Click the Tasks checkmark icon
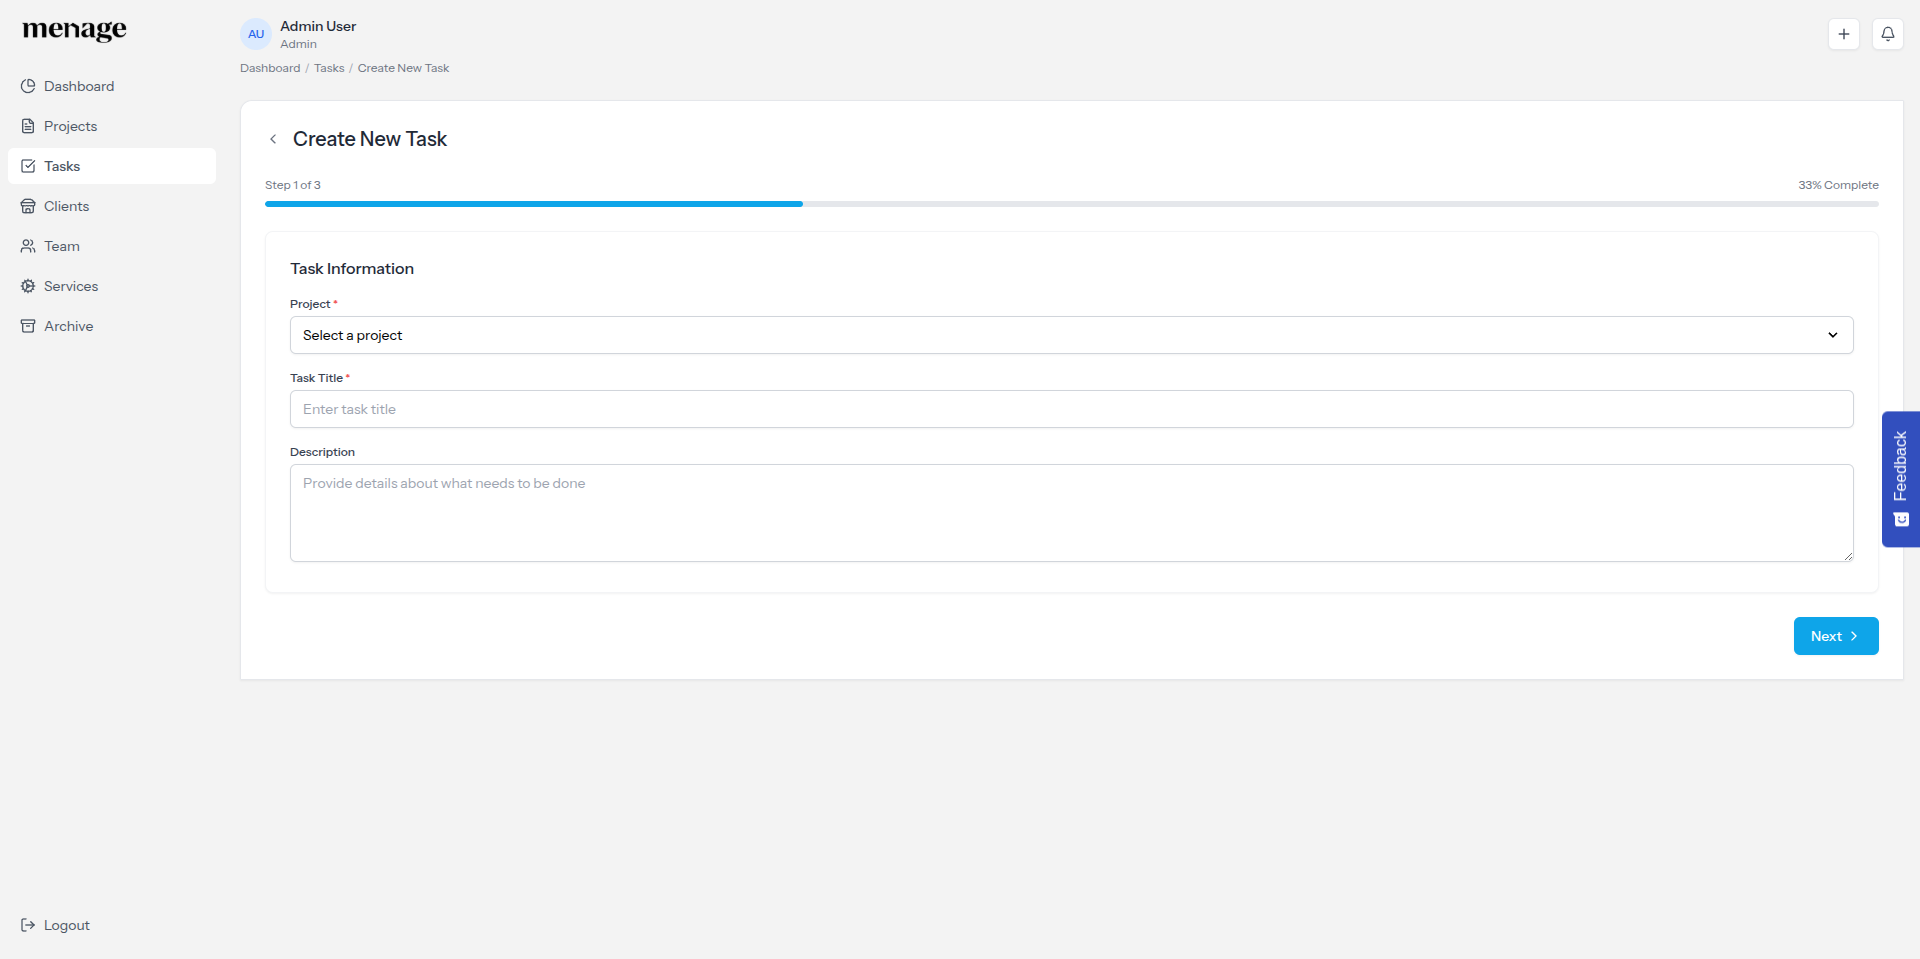The image size is (1920, 959). point(28,166)
